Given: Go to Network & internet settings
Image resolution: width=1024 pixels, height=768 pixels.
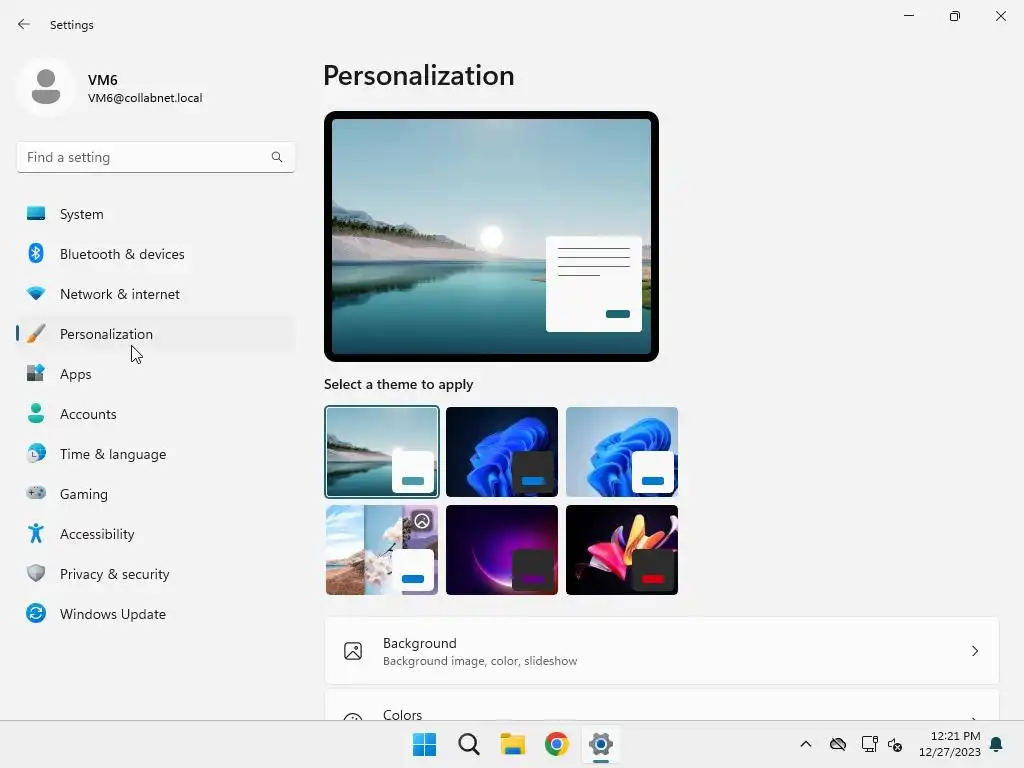Looking at the screenshot, I should [156, 294].
